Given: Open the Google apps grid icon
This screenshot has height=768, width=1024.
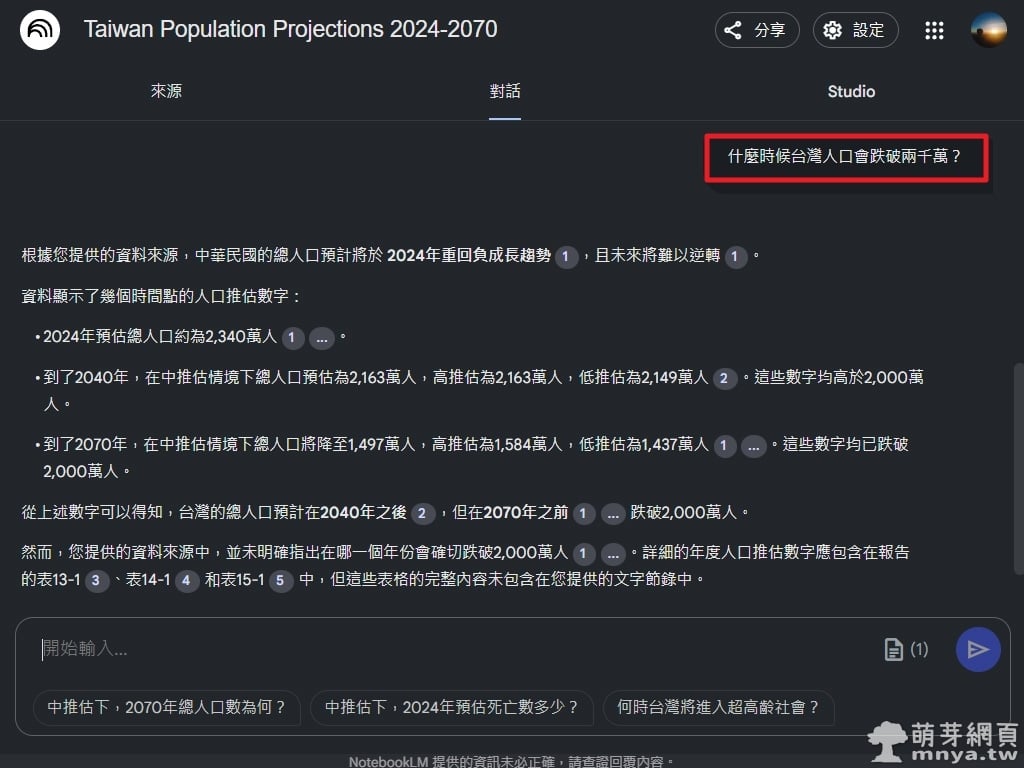Looking at the screenshot, I should pos(934,30).
